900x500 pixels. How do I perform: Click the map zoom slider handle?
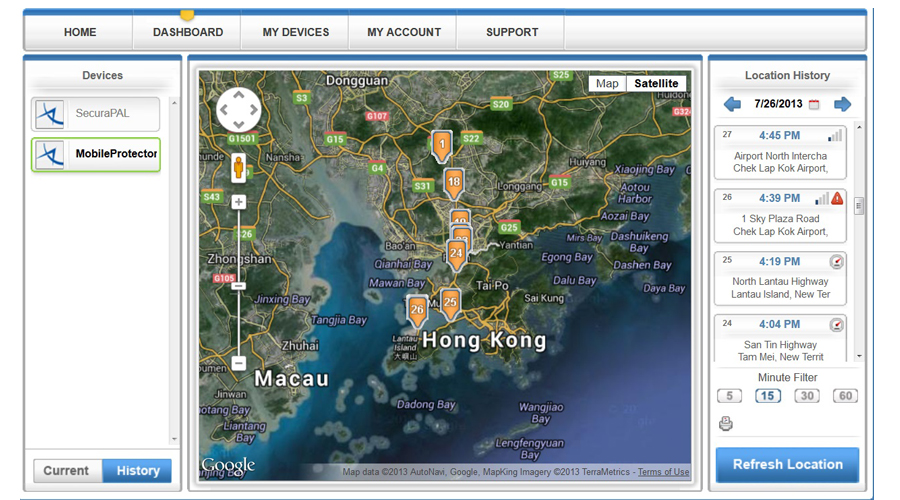[239, 286]
